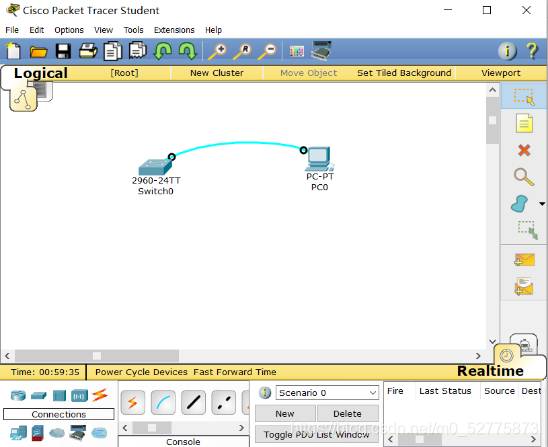The image size is (548, 447).
Task: Switch to the Realtime mode tab
Action: 490,371
